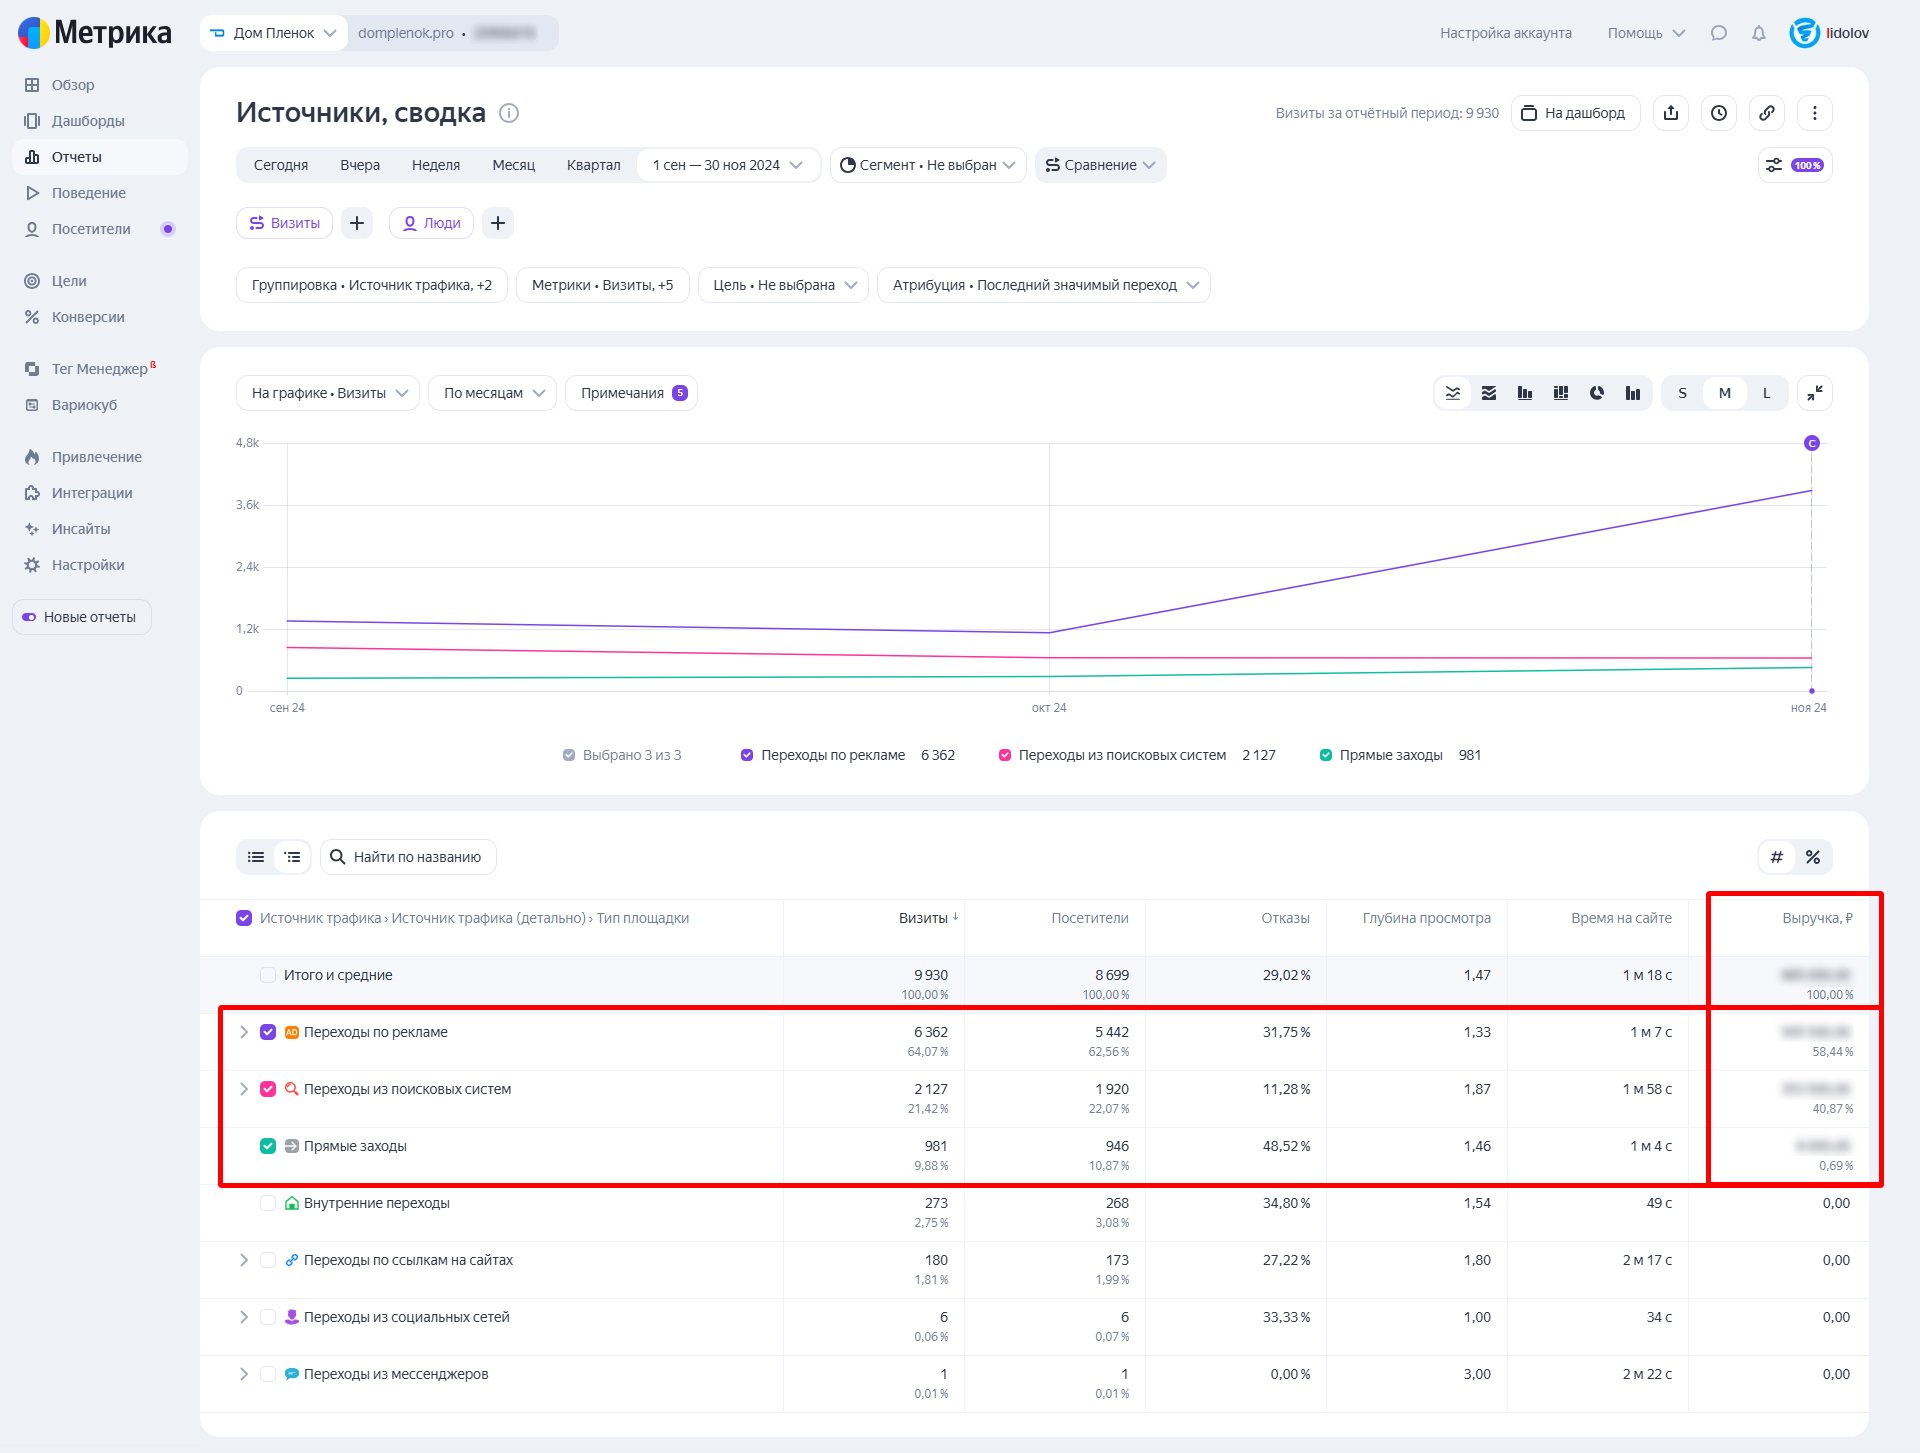Open Настройка аккаунта link
The height and width of the screenshot is (1453, 1920).
point(1505,33)
